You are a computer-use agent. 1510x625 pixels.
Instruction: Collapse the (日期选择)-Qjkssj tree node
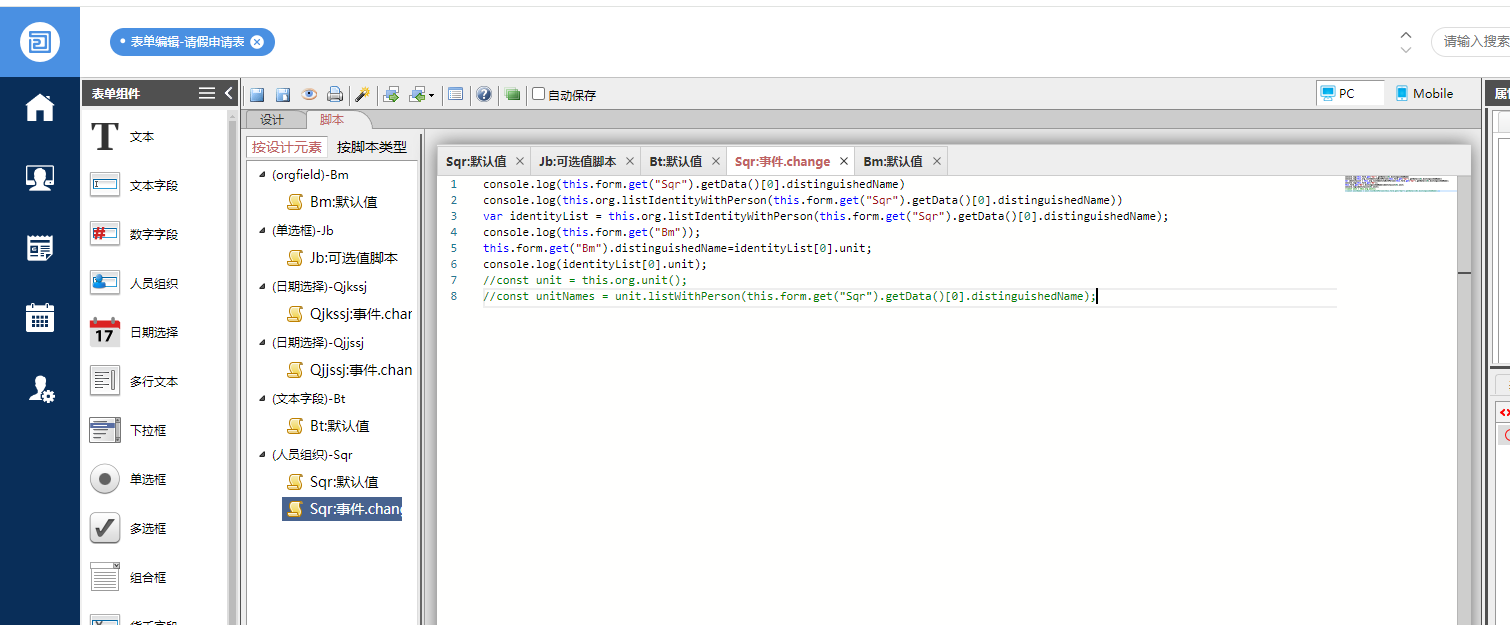[x=262, y=287]
